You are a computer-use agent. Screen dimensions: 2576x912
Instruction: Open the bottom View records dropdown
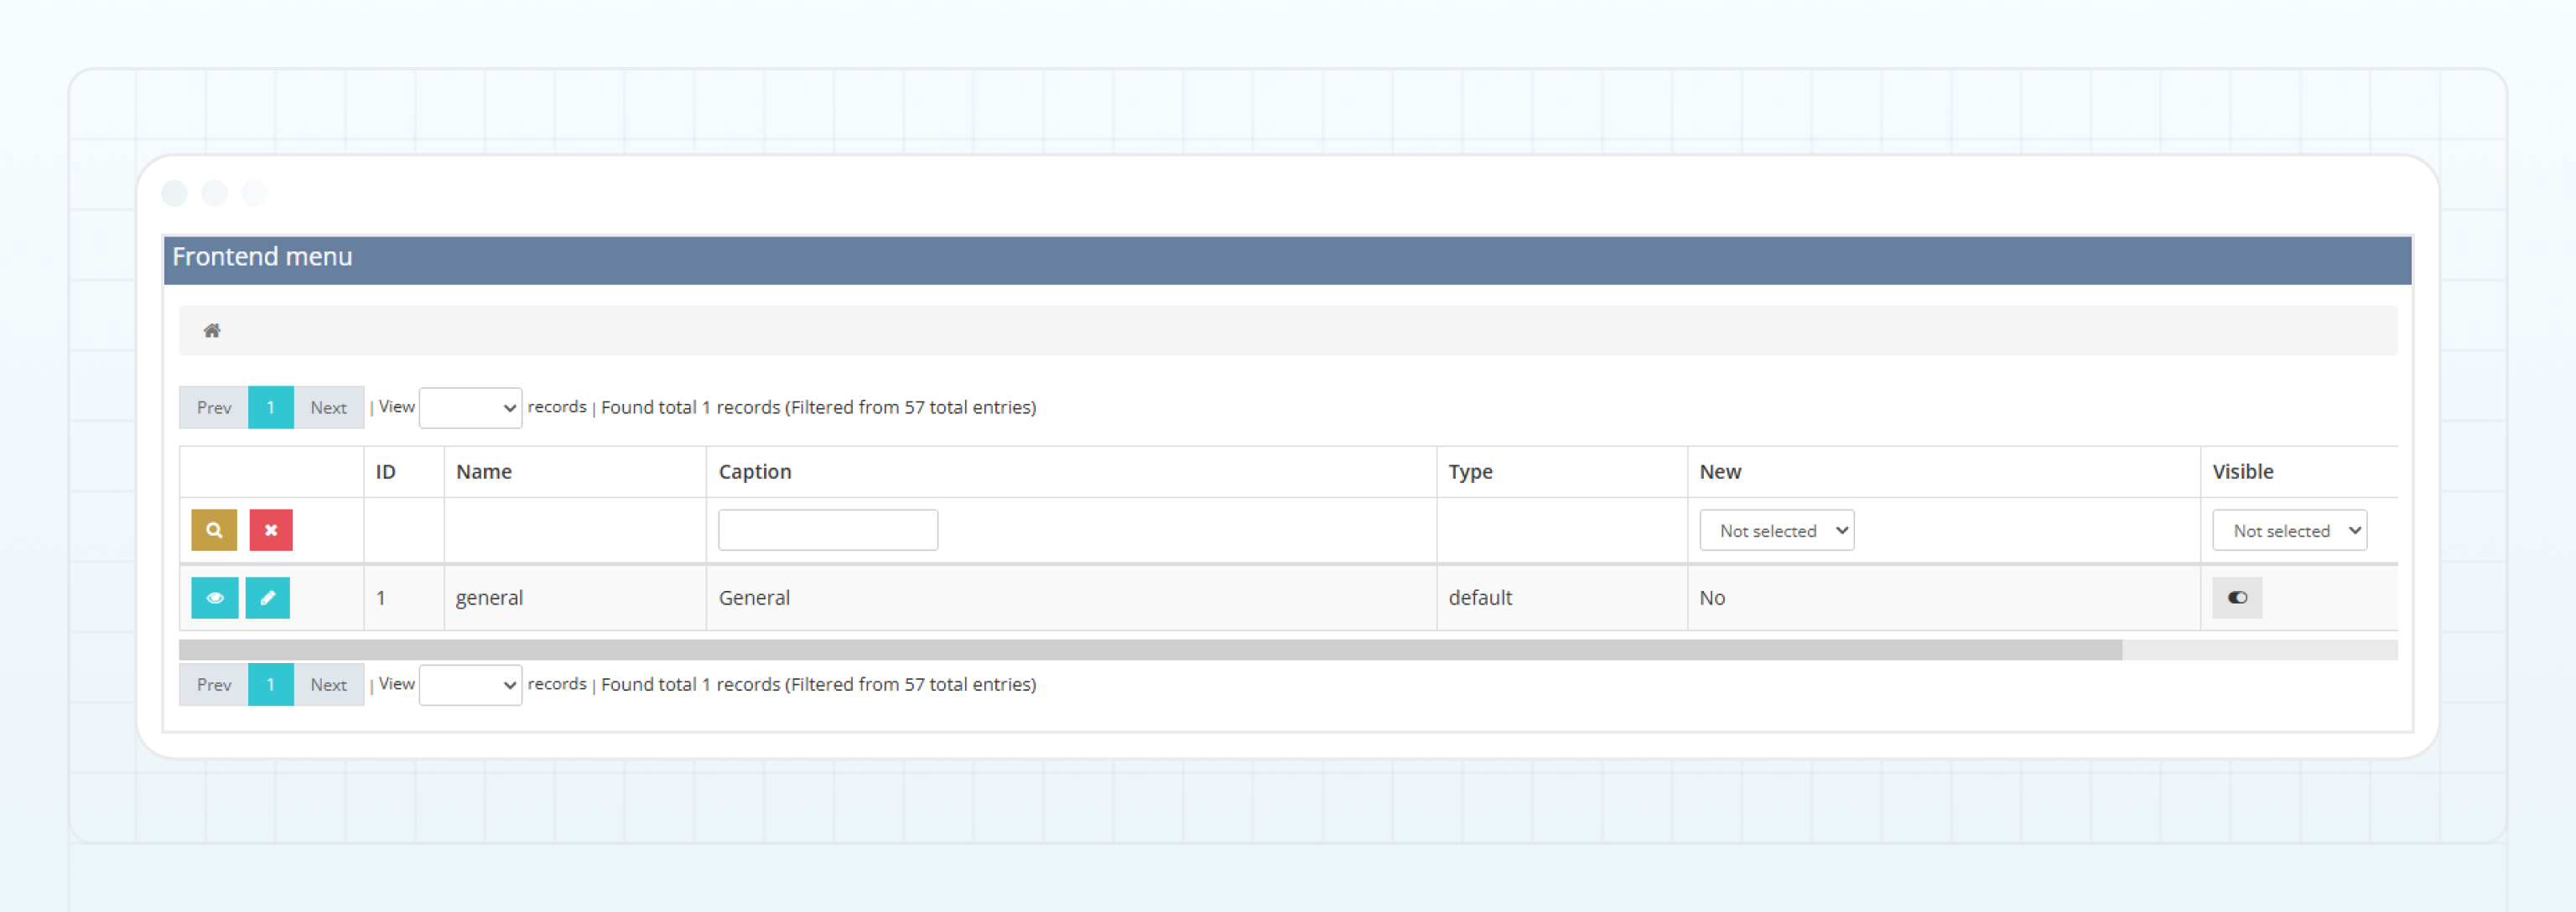pyautogui.click(x=470, y=685)
